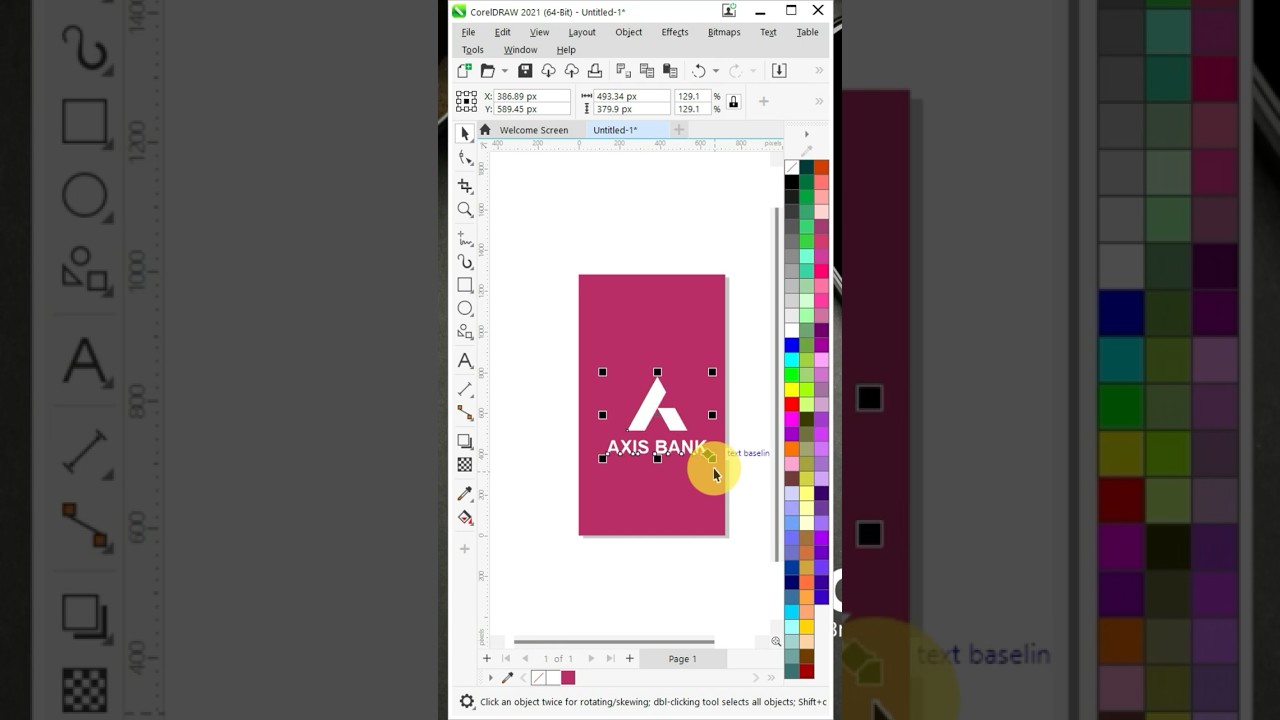
Task: Open the Window menu
Action: click(520, 50)
